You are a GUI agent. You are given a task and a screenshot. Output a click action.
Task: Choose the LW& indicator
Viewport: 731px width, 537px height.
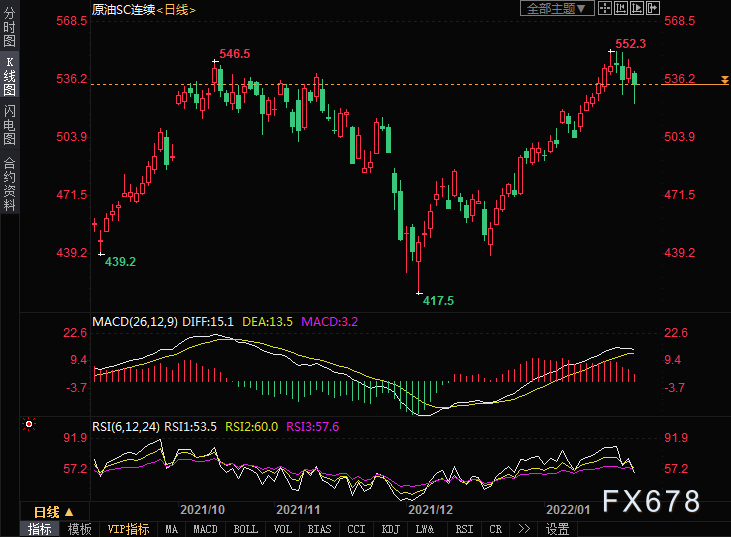[x=425, y=529]
